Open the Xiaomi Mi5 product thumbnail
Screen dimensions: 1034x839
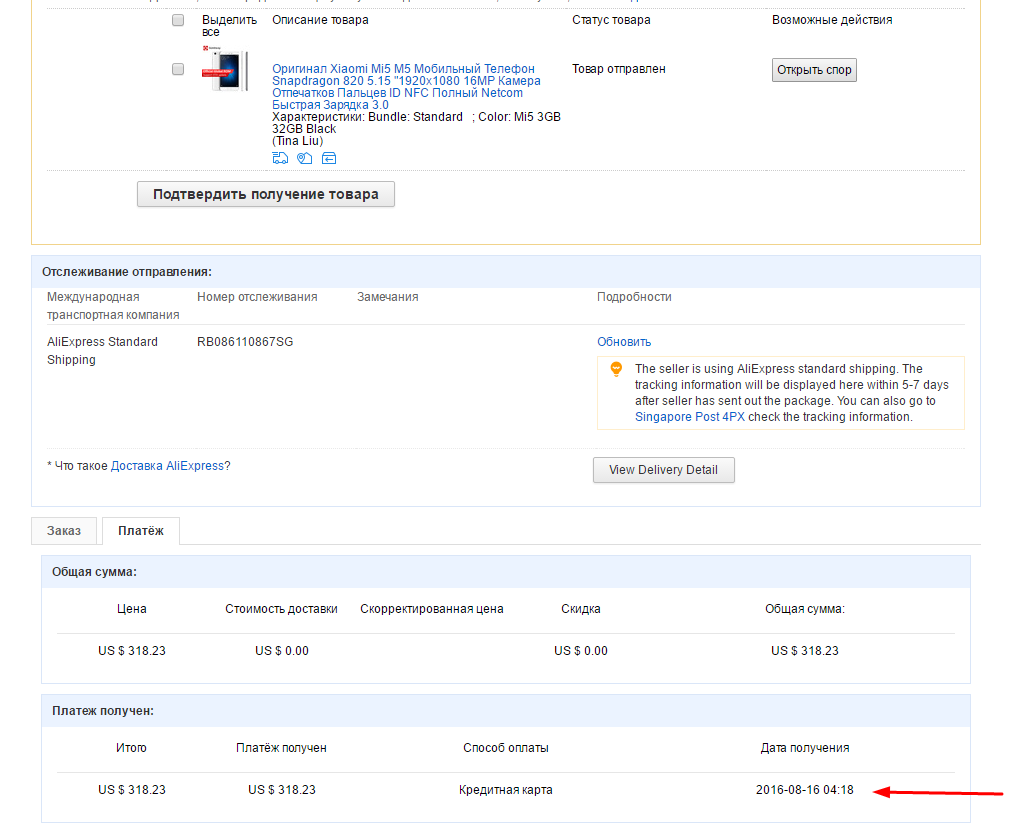point(225,69)
